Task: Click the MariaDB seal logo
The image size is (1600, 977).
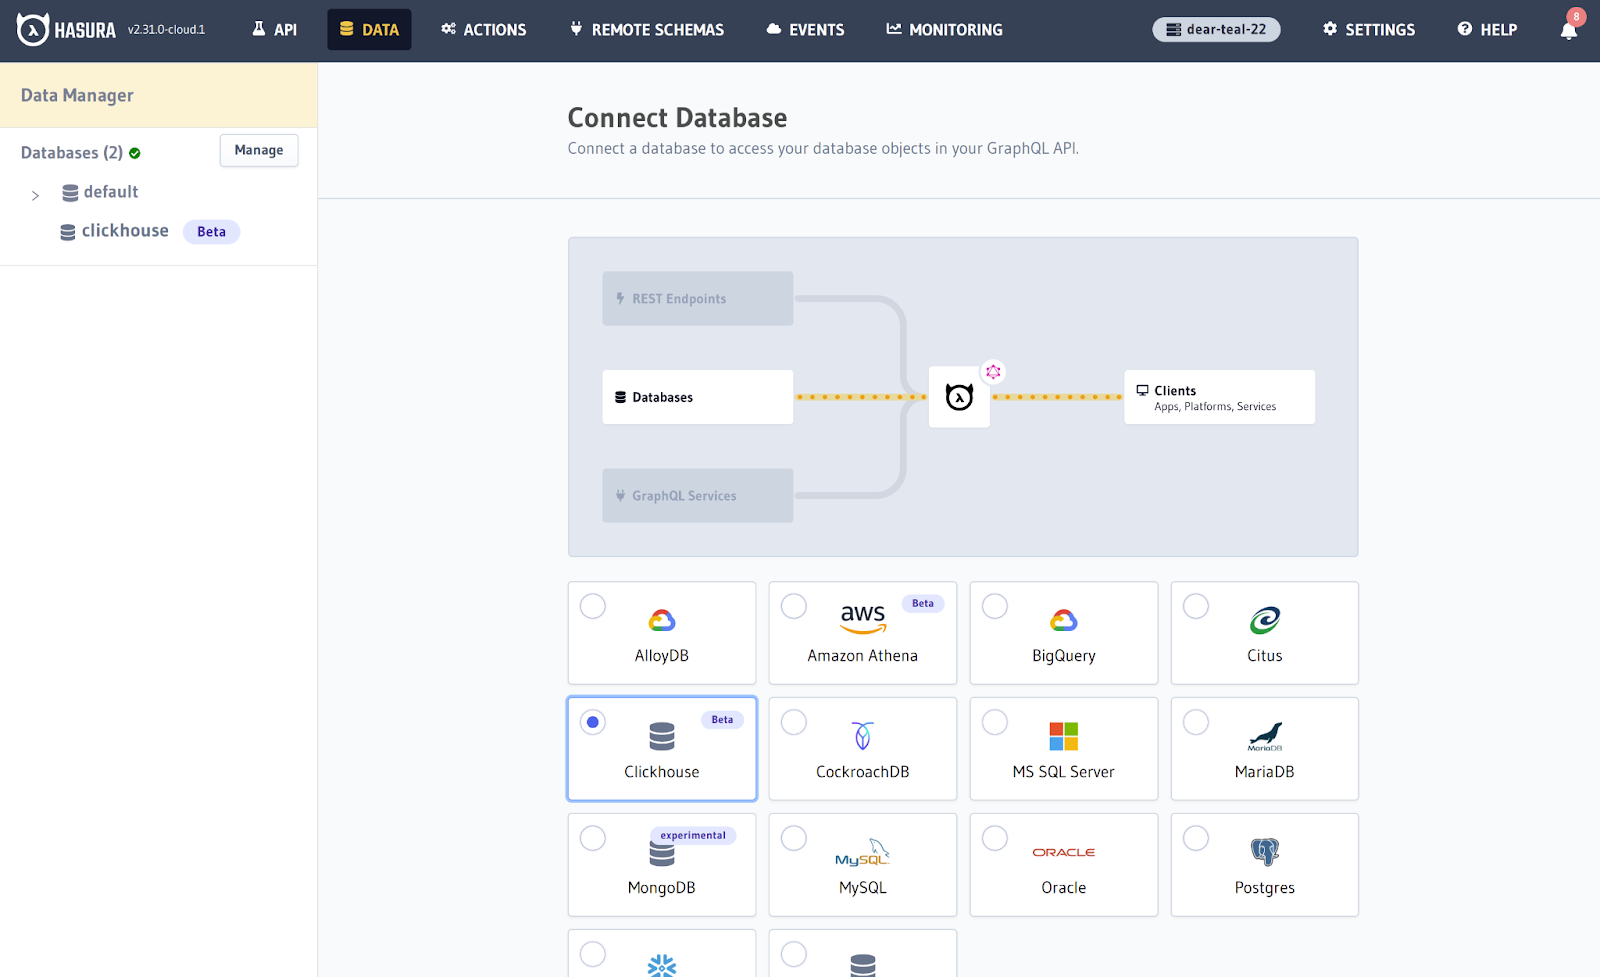Action: [x=1265, y=736]
